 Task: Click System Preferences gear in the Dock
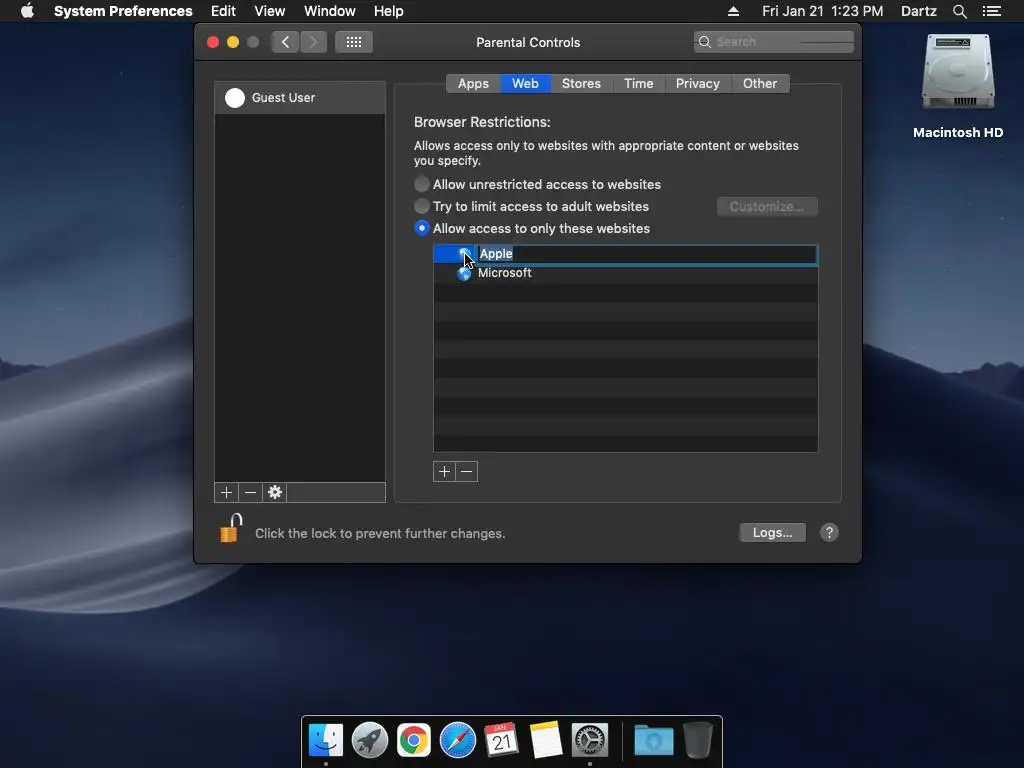(x=590, y=740)
